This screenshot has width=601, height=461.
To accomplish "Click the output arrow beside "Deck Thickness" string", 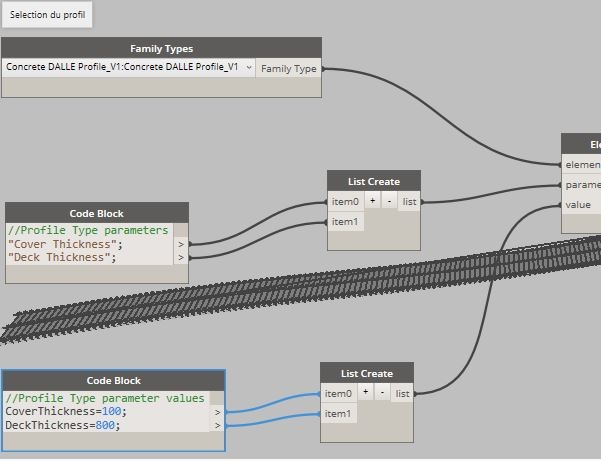I will point(181,258).
